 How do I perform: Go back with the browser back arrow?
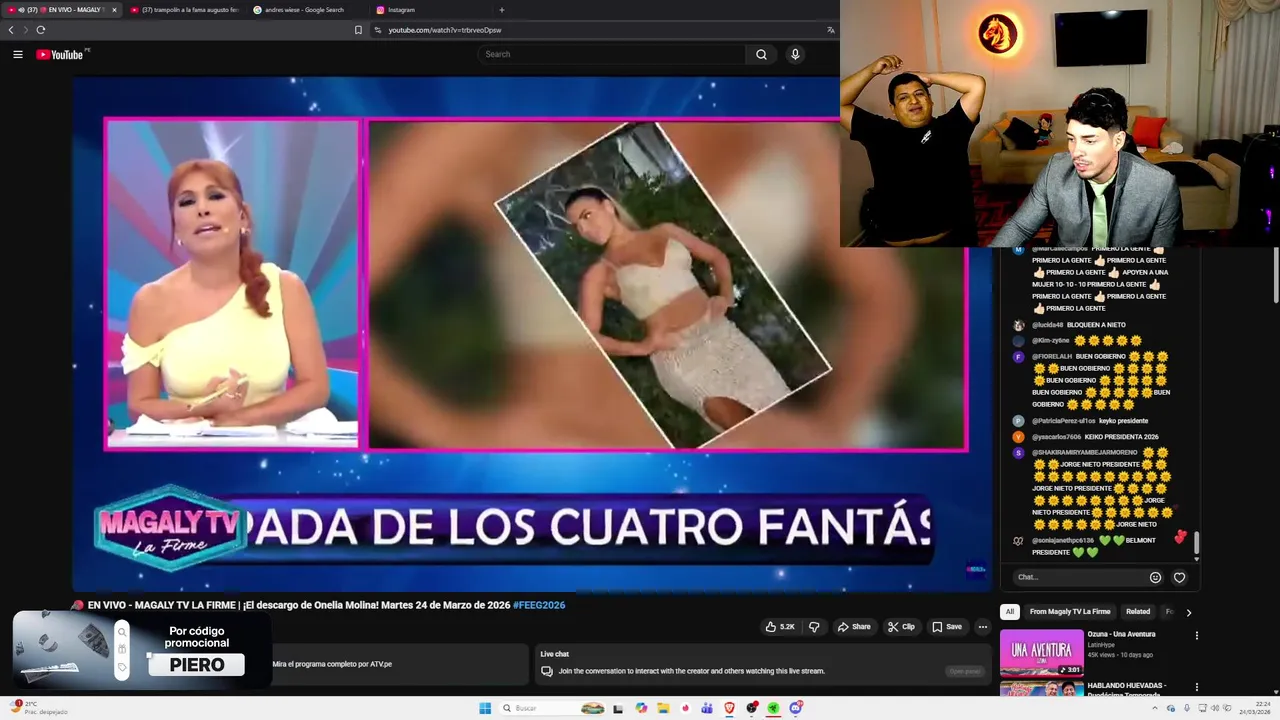11,30
